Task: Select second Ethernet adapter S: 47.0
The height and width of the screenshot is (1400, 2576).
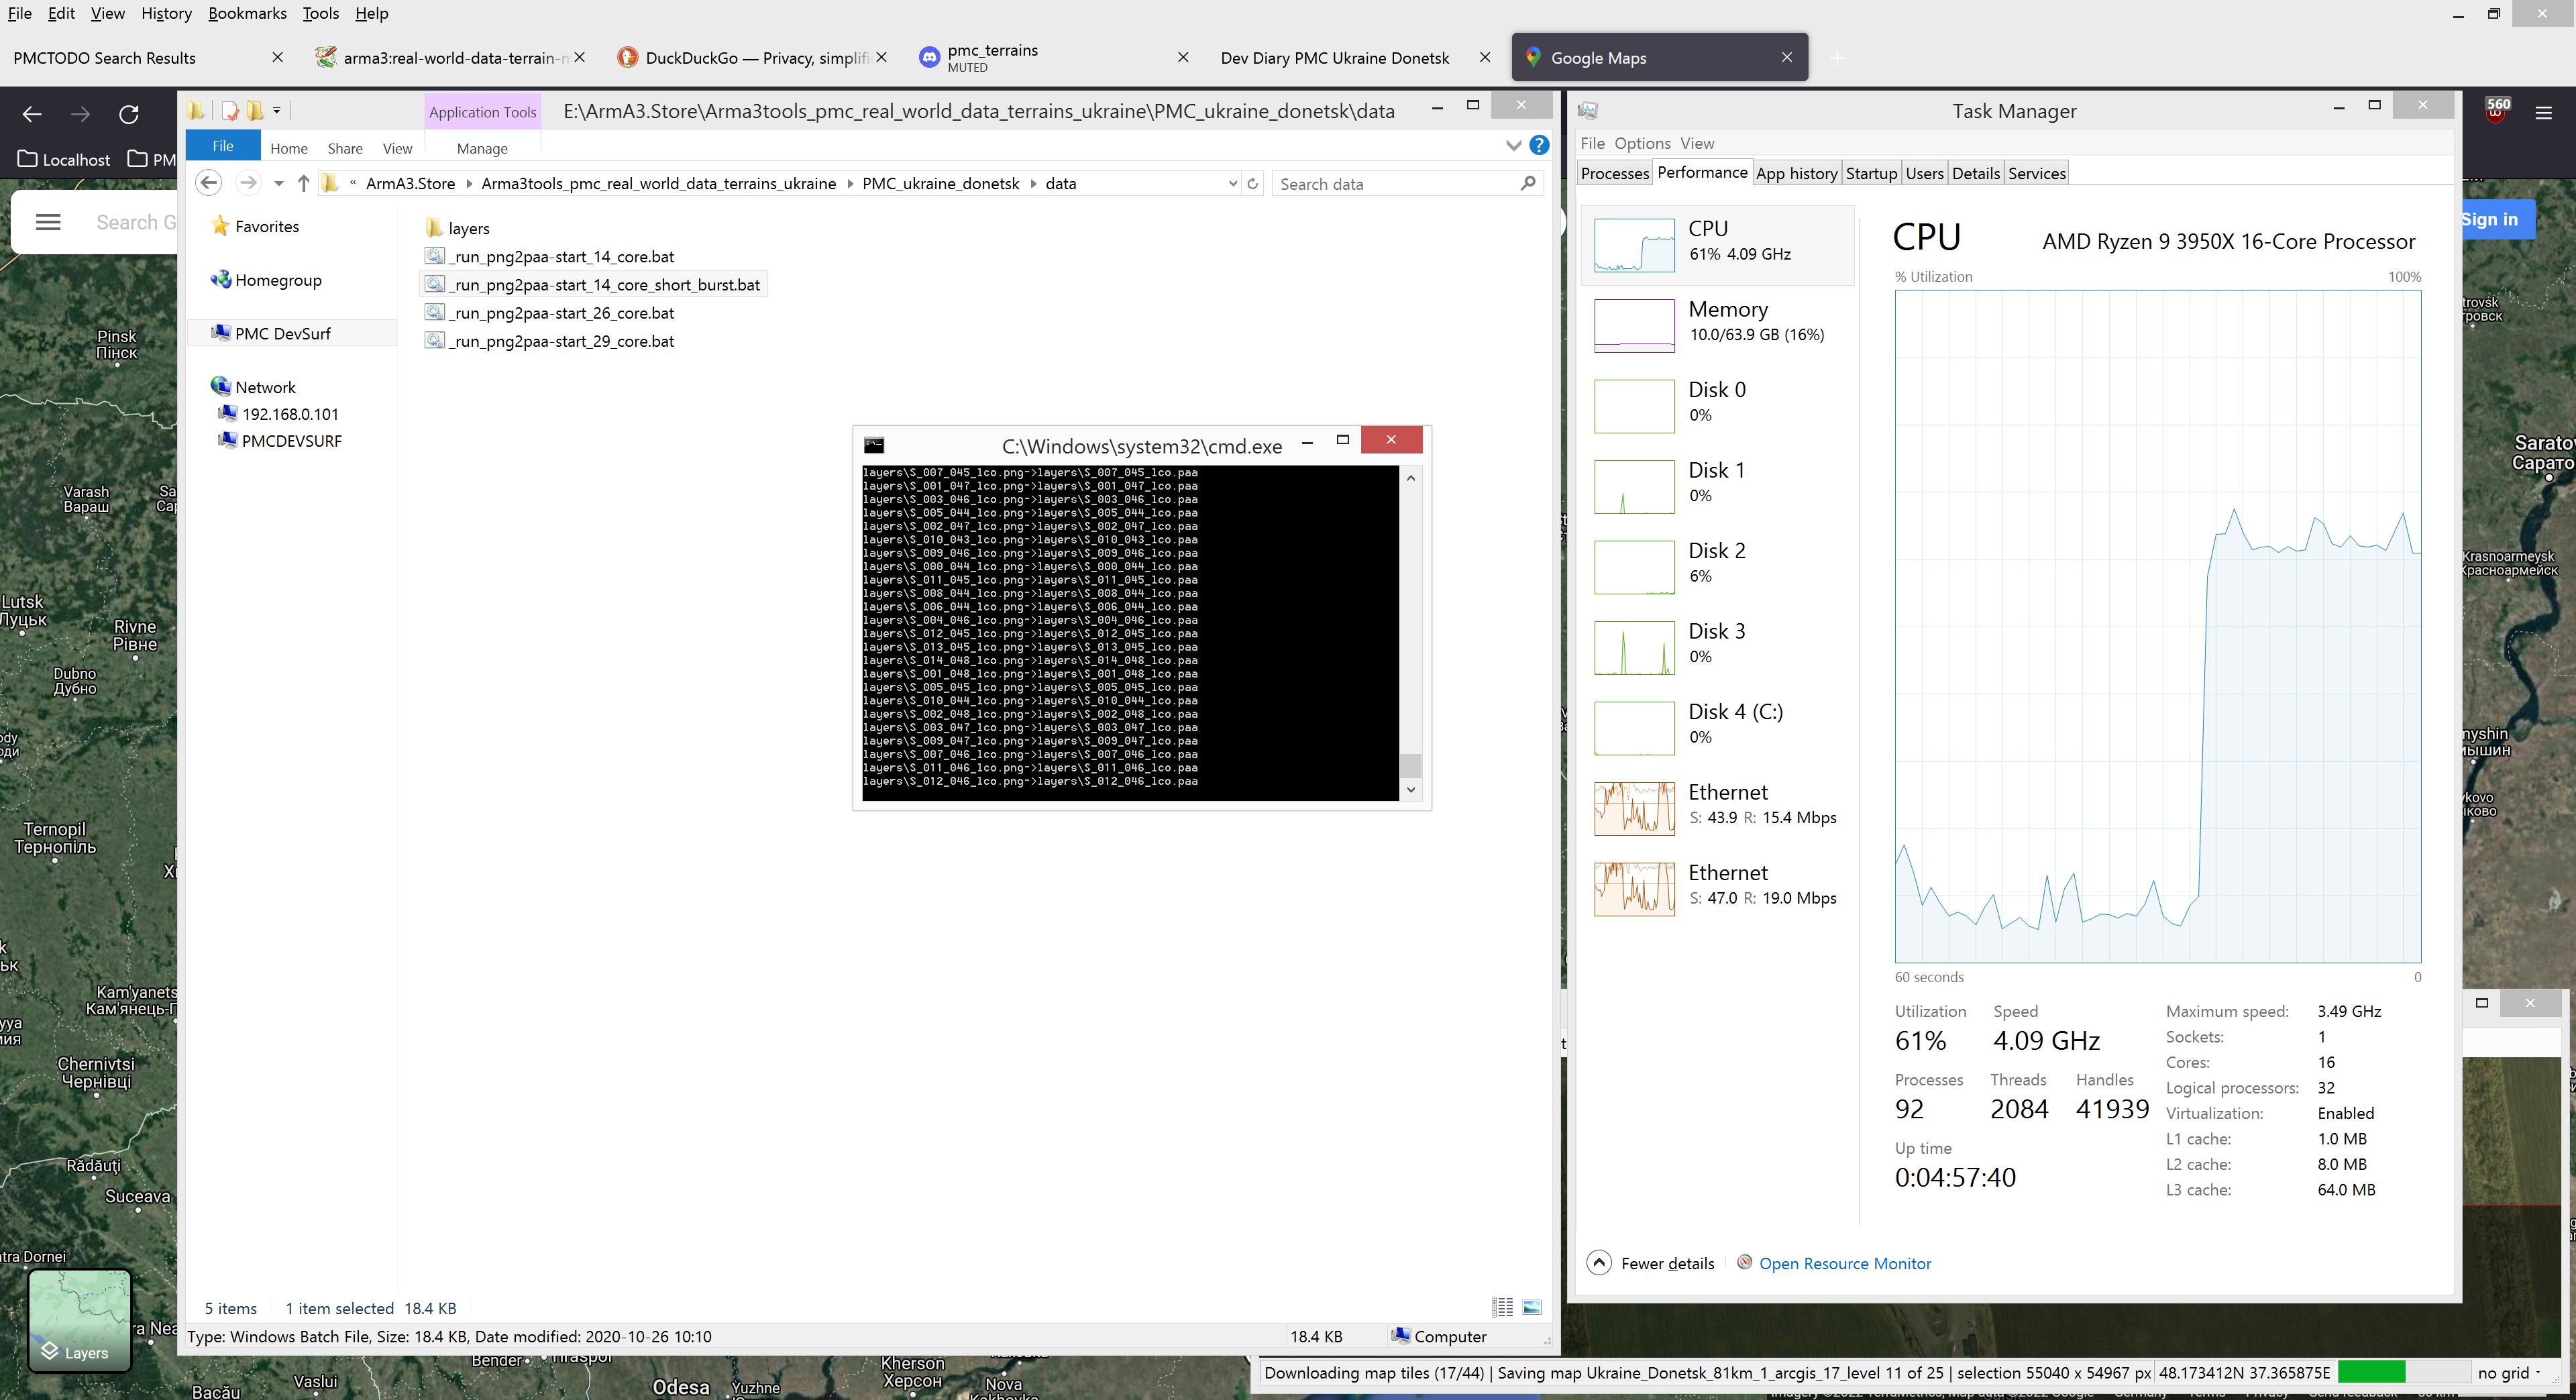Action: pyautogui.click(x=1718, y=888)
